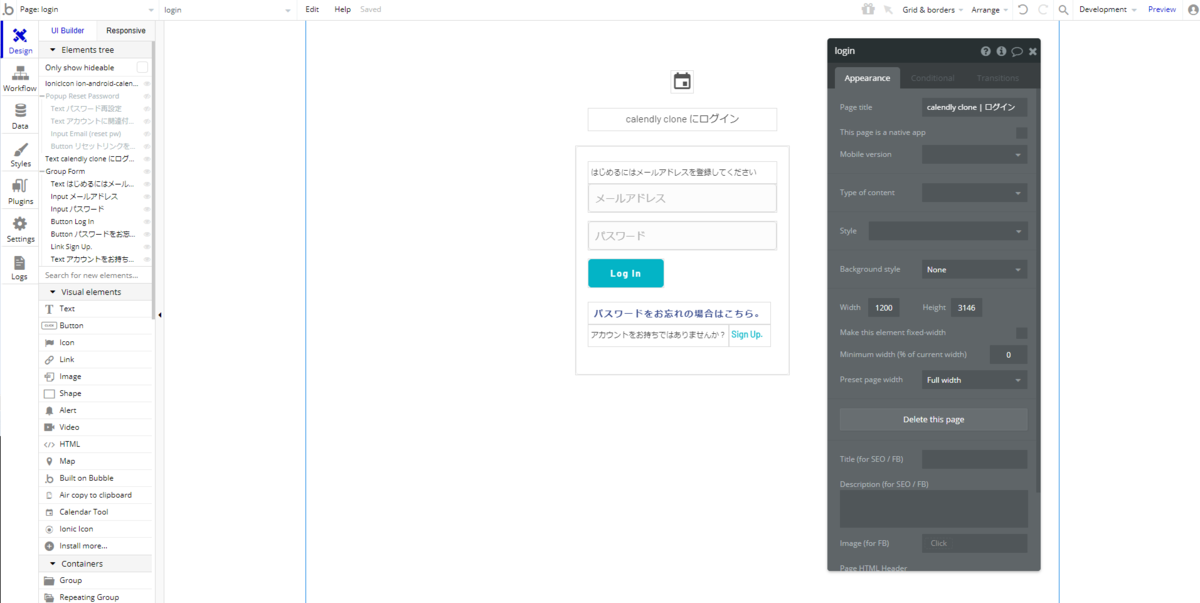Open Type of content dropdown
The width and height of the screenshot is (1200, 603).
(974, 193)
